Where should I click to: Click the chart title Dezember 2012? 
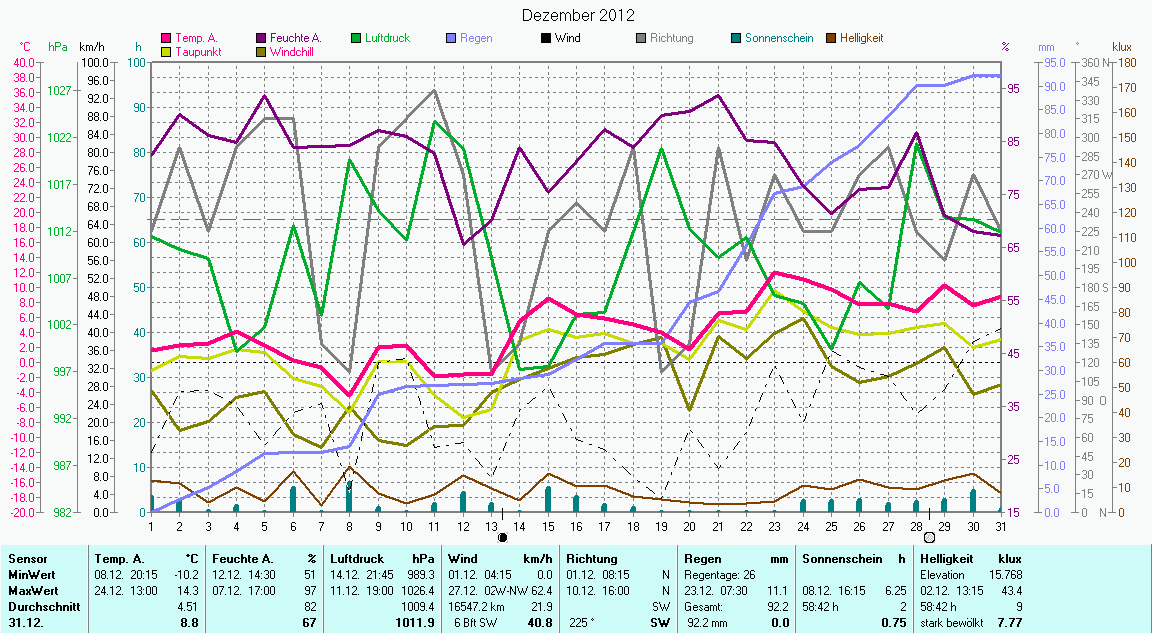[578, 15]
